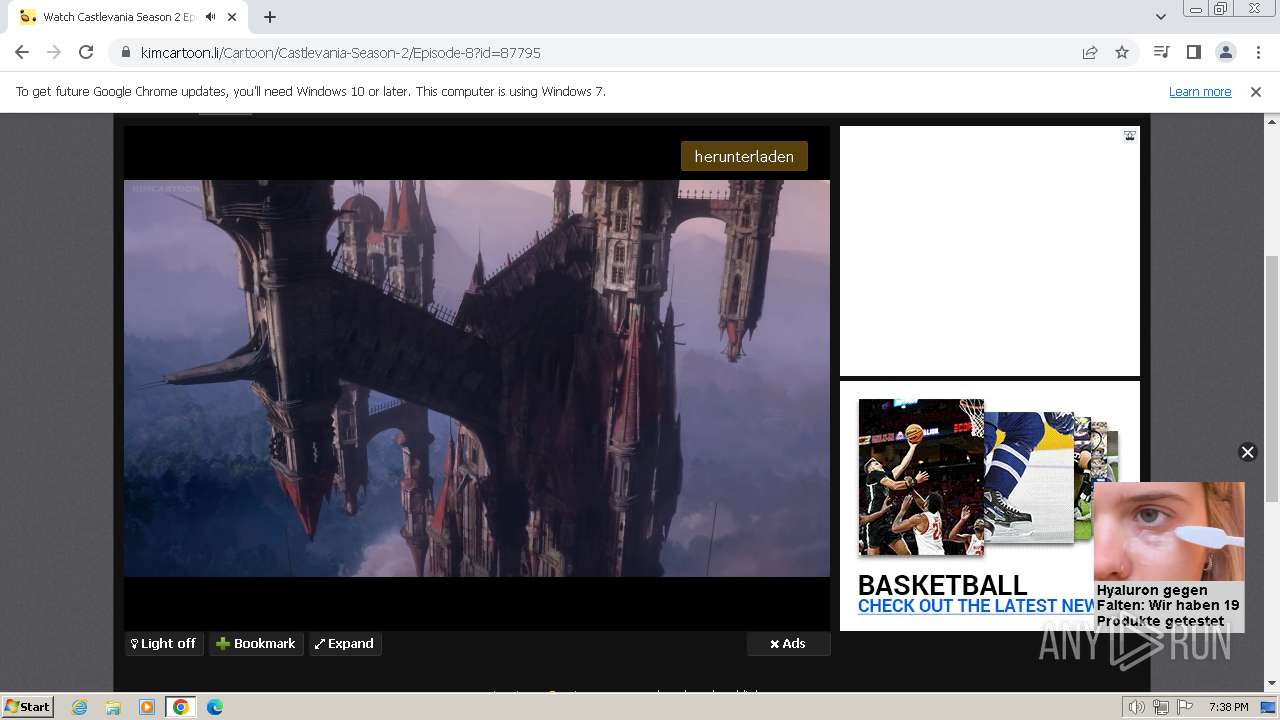Image resolution: width=1280 pixels, height=720 pixels.
Task: Click the herunterladen download button
Action: point(744,156)
